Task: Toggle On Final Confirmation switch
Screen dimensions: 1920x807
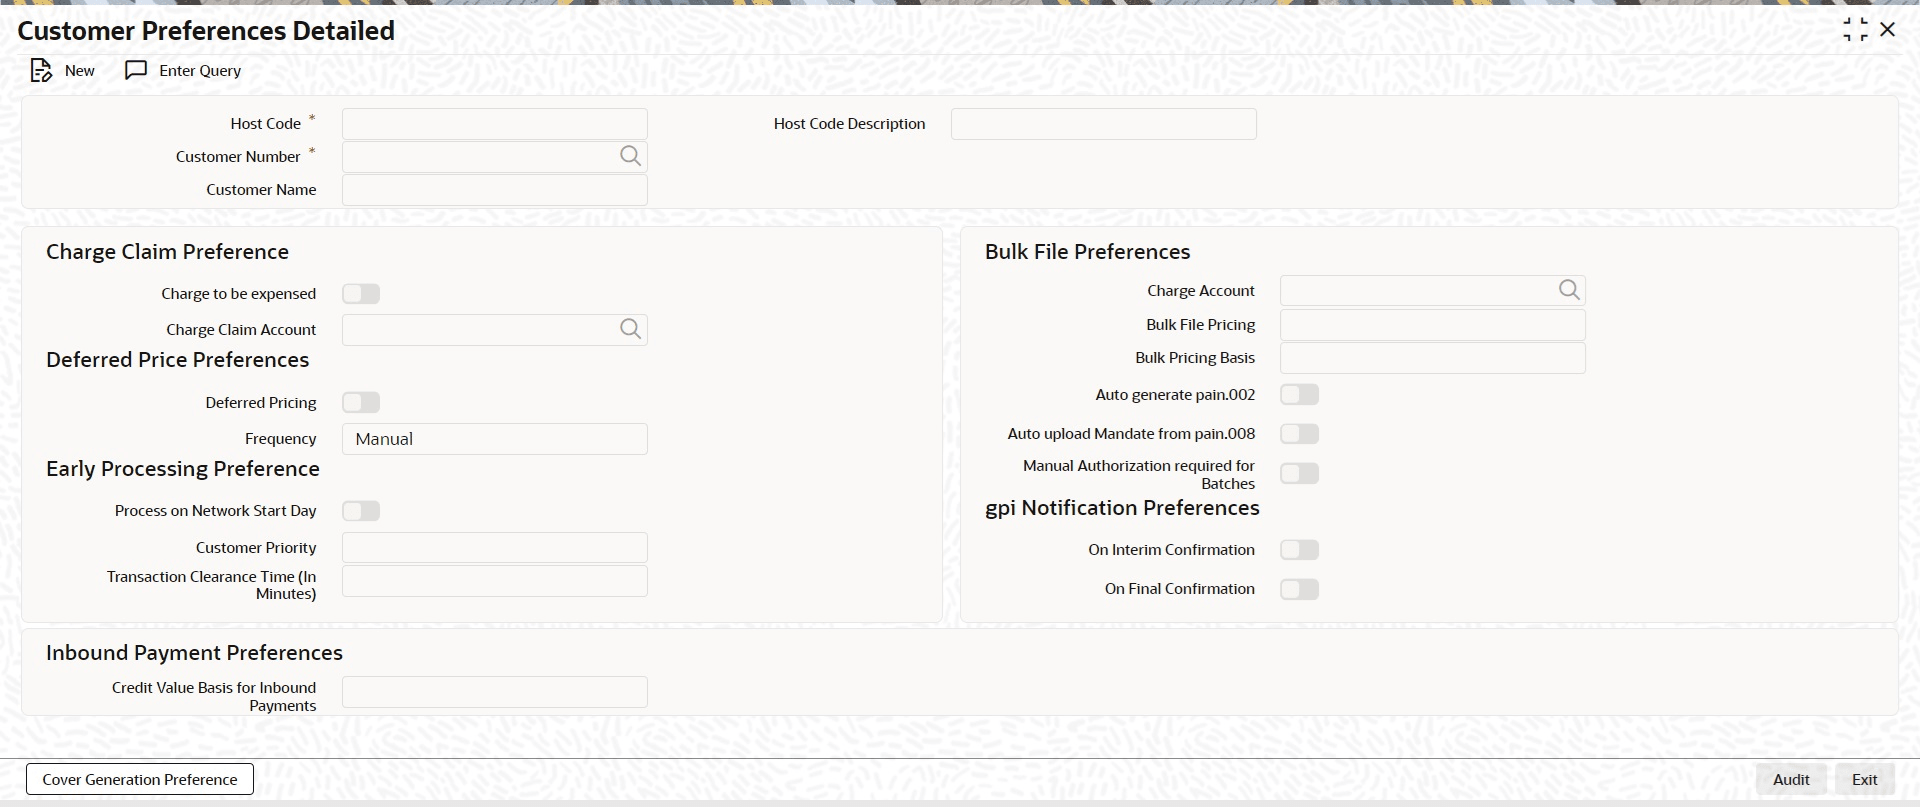Action: 1299,589
